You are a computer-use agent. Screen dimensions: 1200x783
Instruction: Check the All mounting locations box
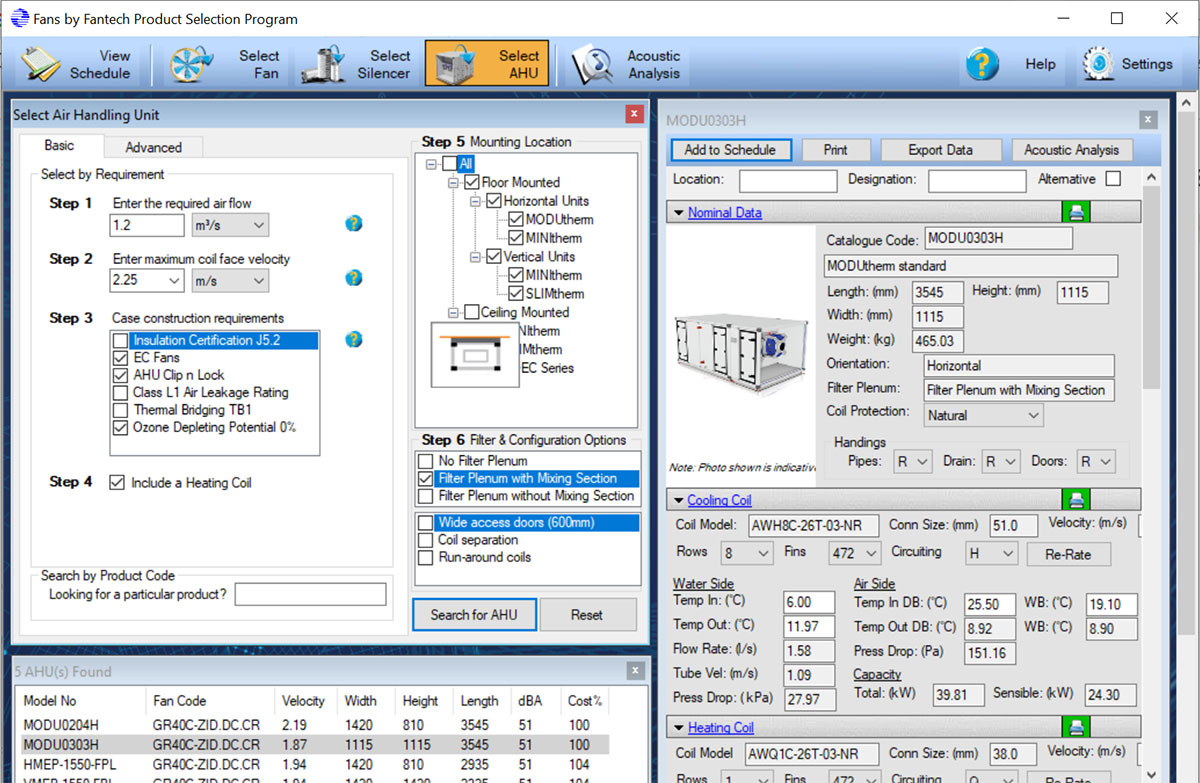pos(450,163)
